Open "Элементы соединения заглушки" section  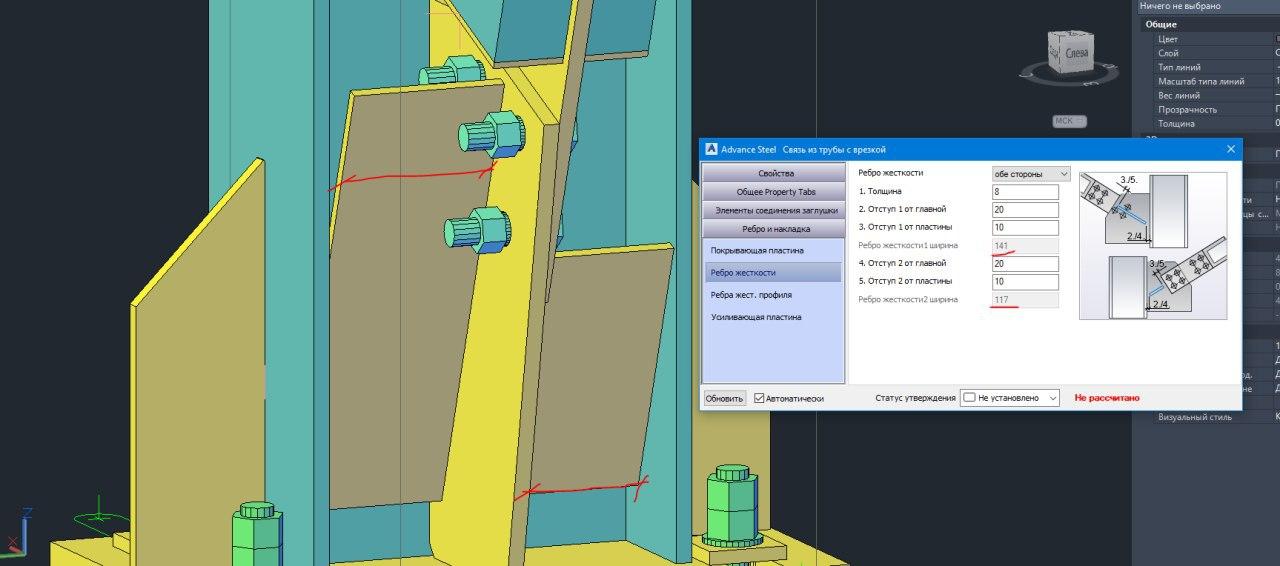(x=775, y=210)
